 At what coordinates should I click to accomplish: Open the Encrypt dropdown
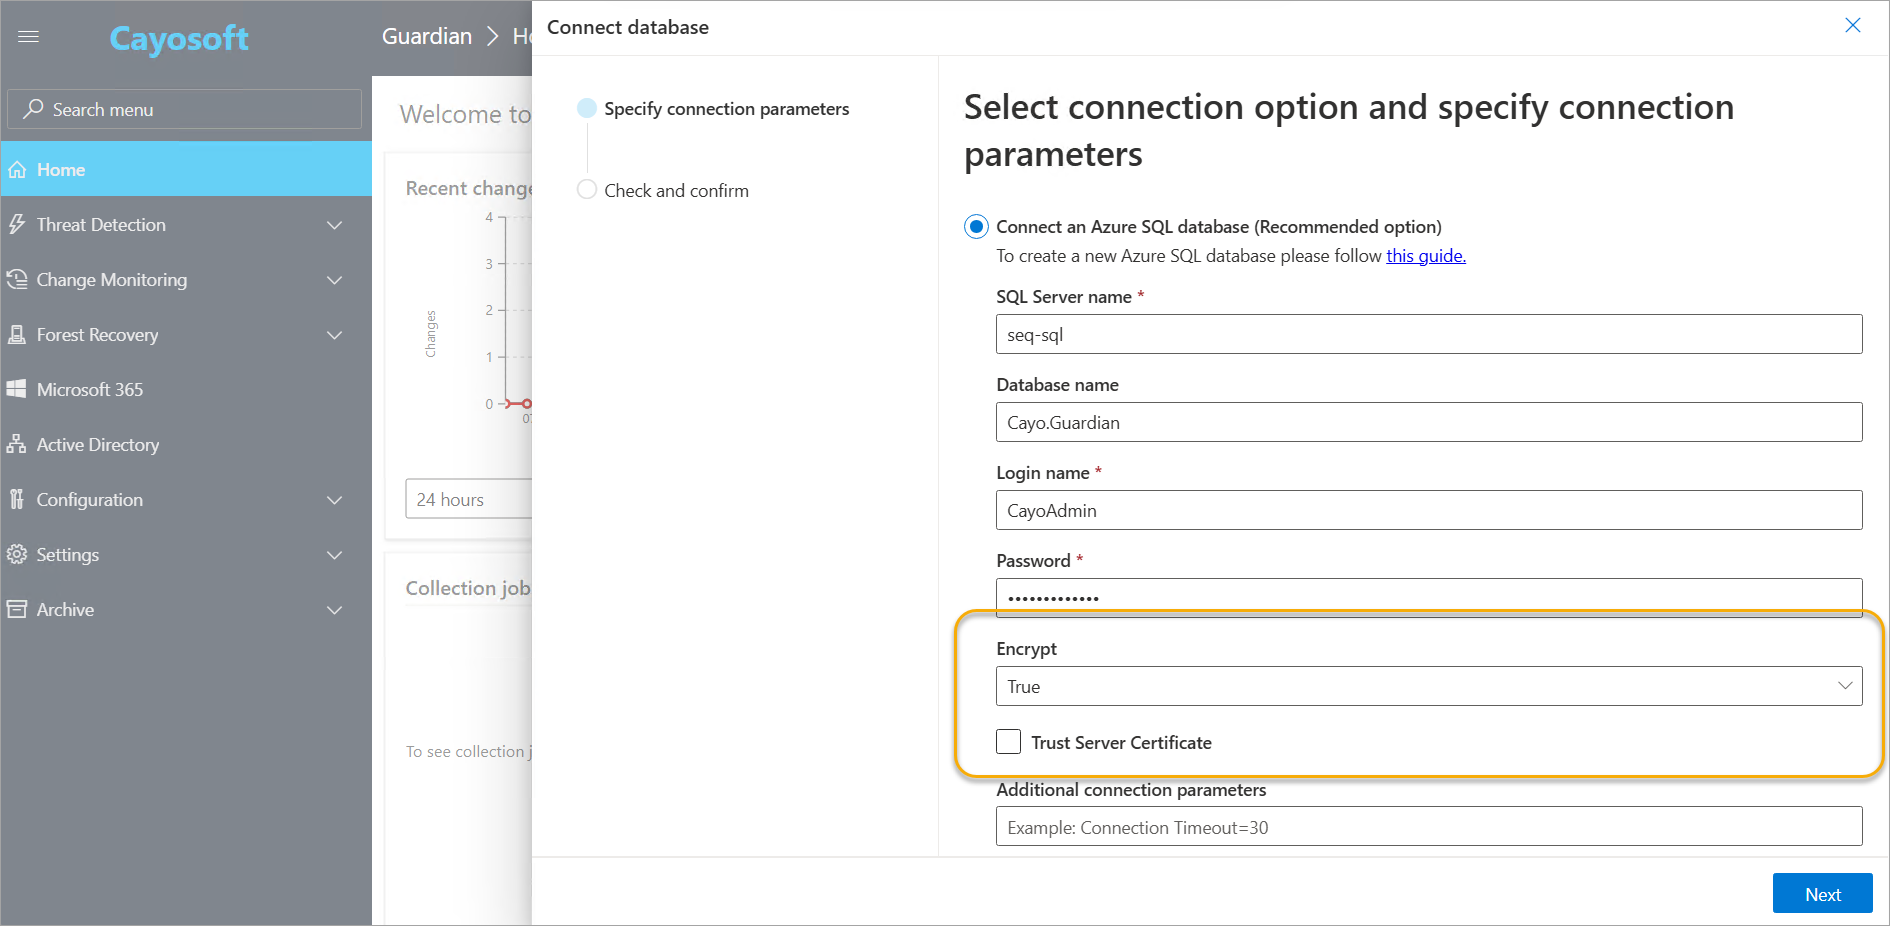(x=1429, y=686)
